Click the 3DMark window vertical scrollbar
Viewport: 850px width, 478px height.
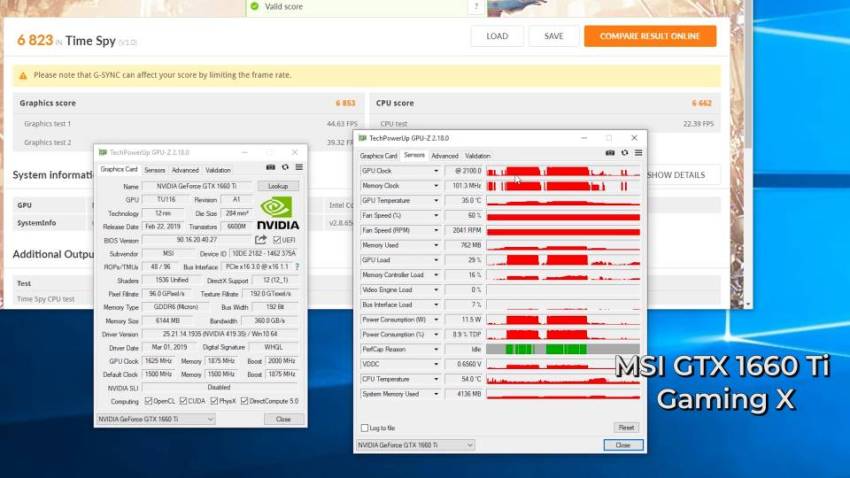(749, 154)
